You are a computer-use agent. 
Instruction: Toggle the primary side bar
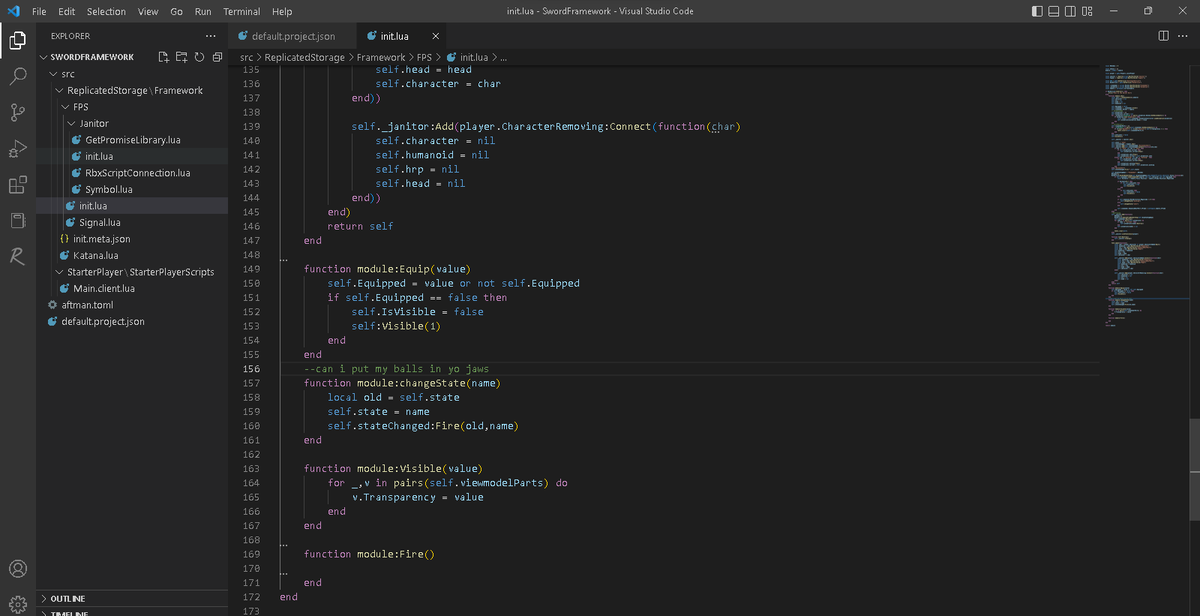coord(1038,11)
